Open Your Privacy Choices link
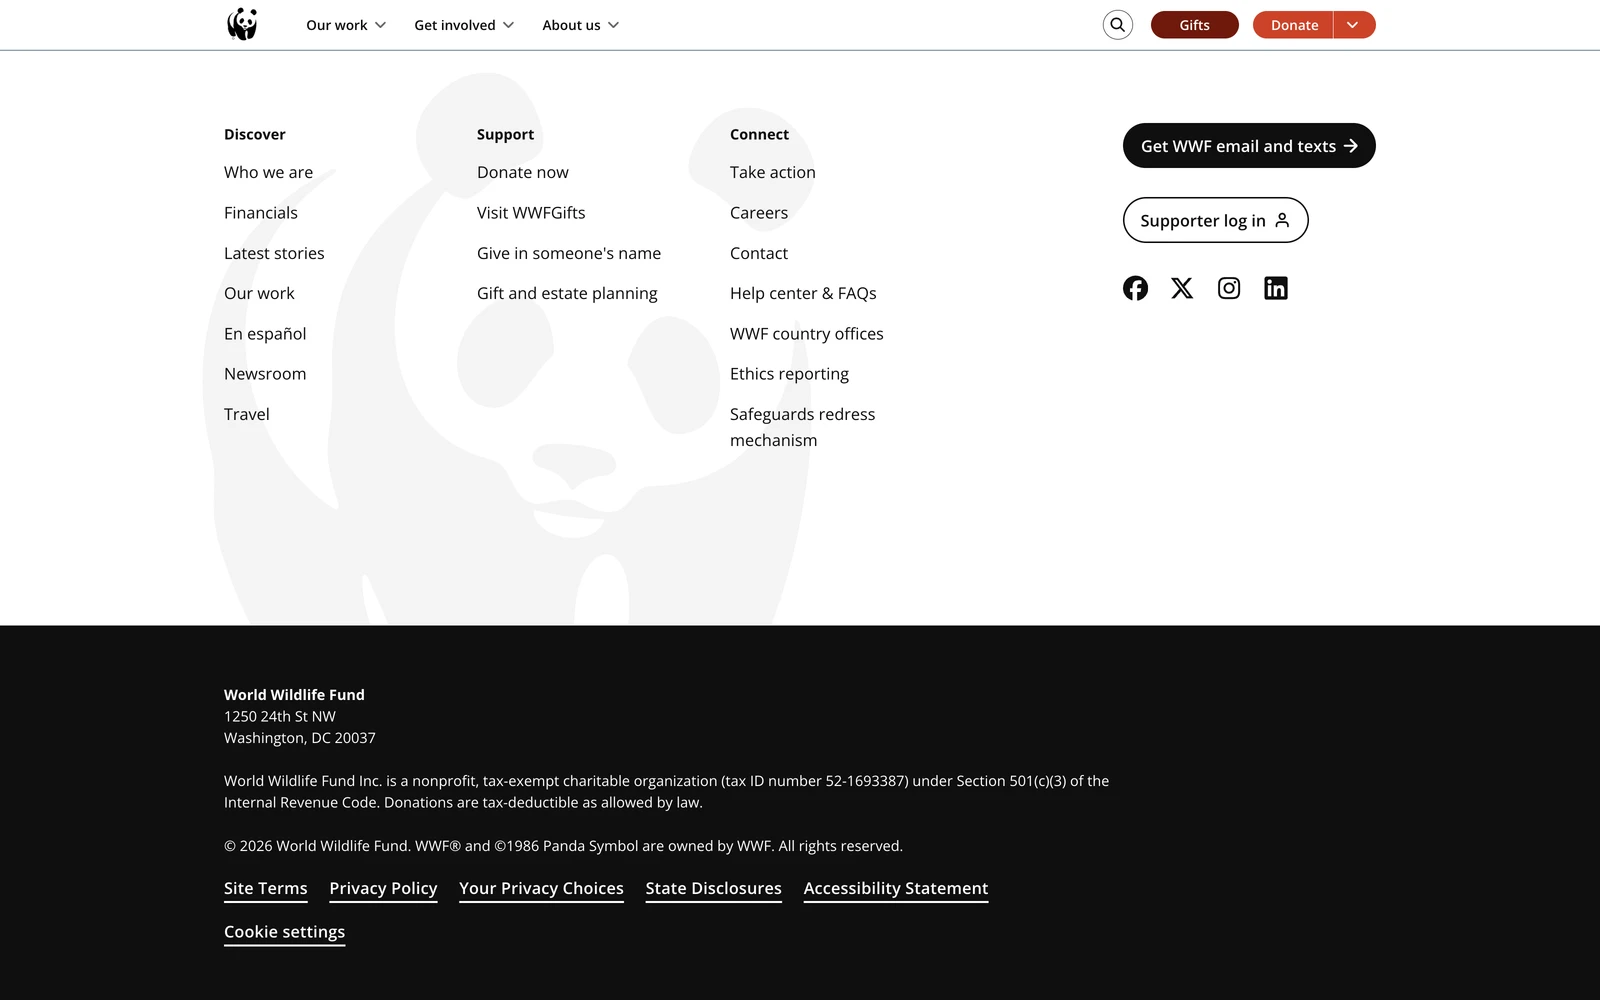The width and height of the screenshot is (1600, 1000). (x=541, y=889)
